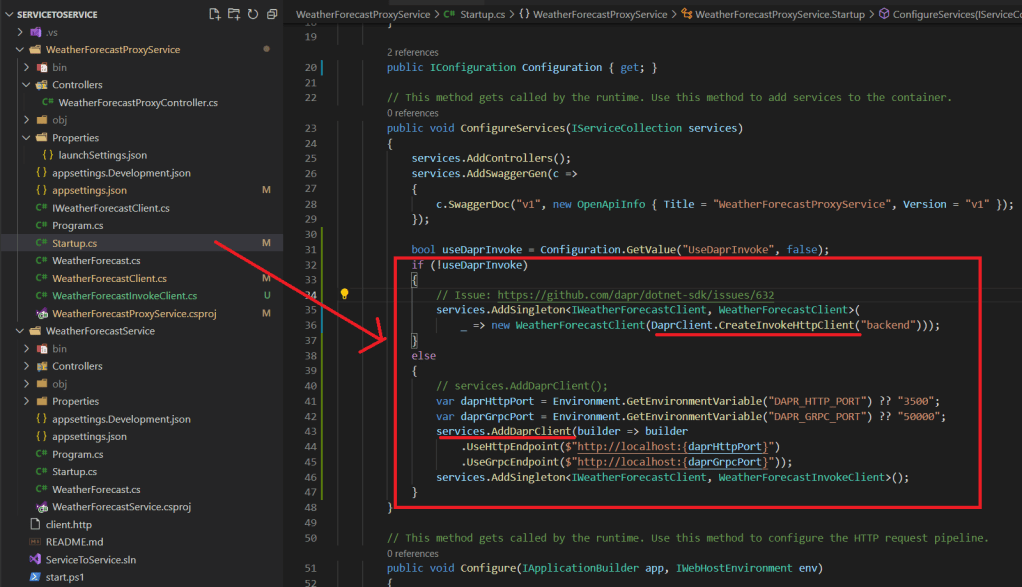The width and height of the screenshot is (1022, 587).
Task: Open WeatherForecastInvokeClient.cs in the Explorer
Action: point(124,296)
